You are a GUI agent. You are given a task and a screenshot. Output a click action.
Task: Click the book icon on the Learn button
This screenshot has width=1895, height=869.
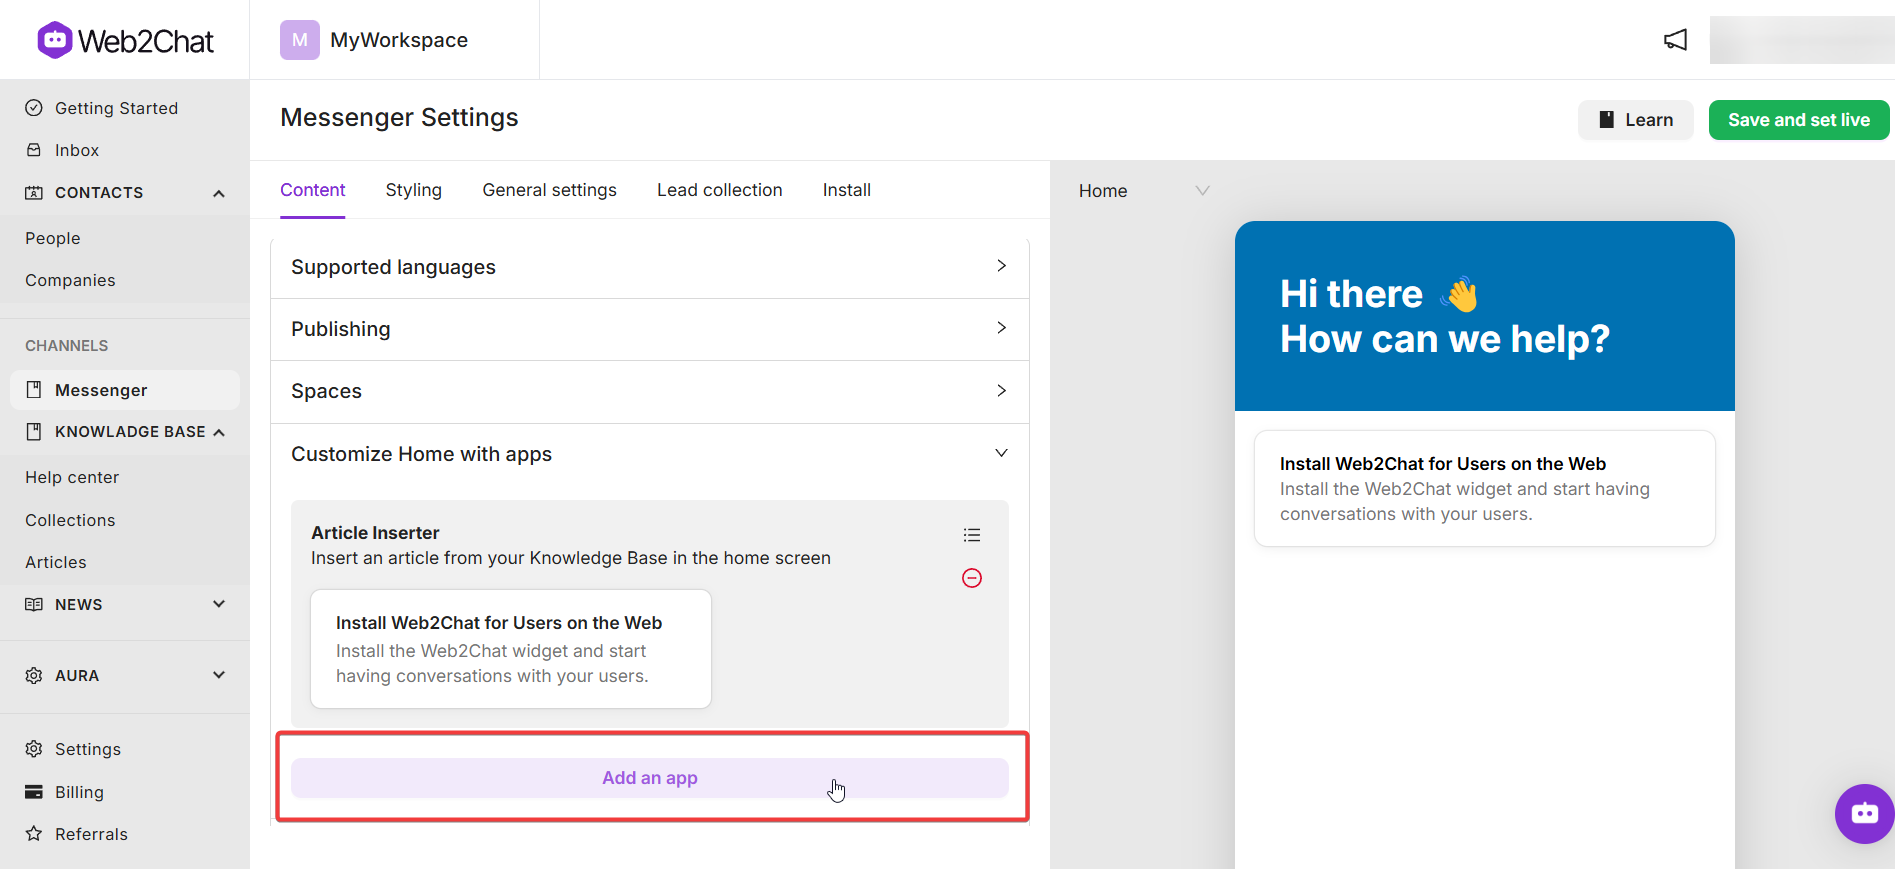[1607, 120]
